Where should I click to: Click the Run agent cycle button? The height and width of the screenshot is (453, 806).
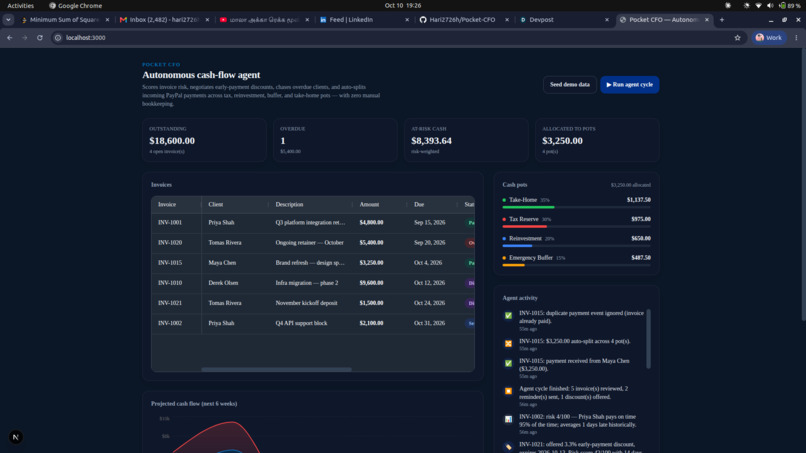click(629, 84)
